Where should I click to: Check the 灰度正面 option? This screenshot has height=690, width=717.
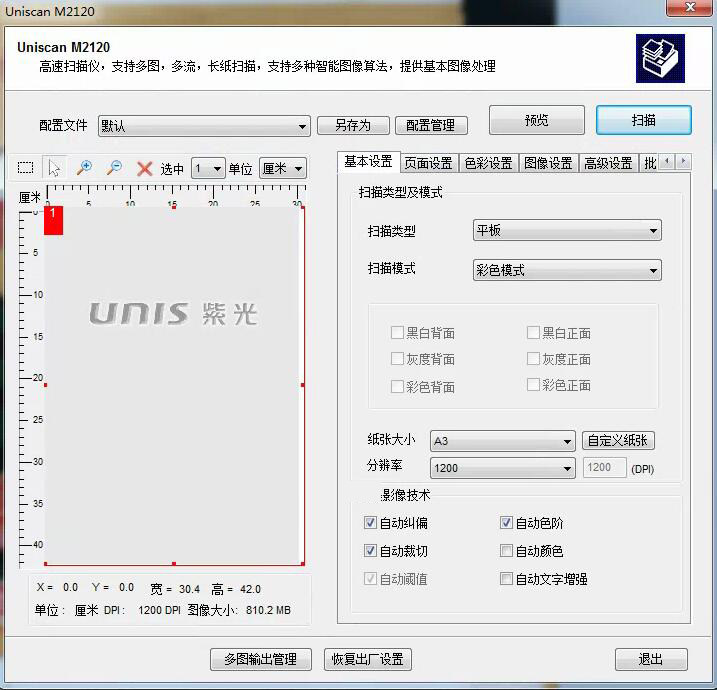533,358
